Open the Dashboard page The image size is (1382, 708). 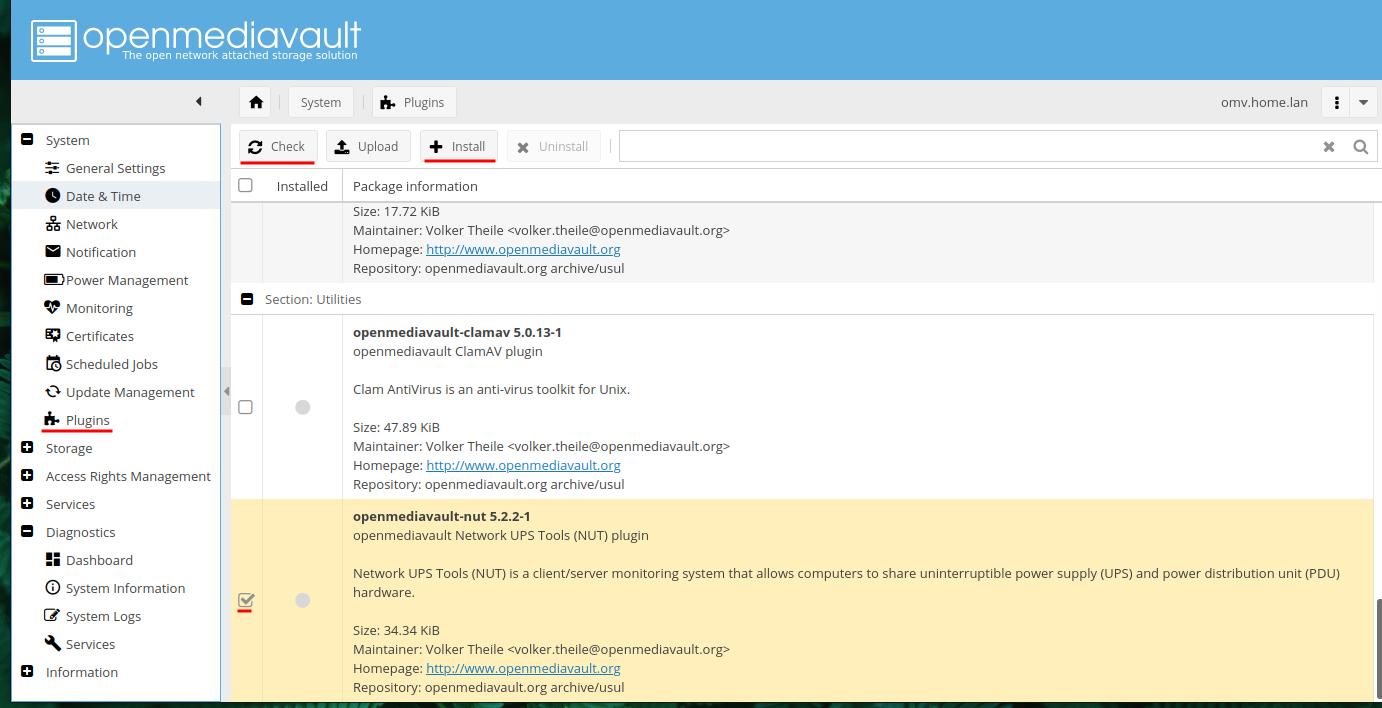(x=99, y=560)
